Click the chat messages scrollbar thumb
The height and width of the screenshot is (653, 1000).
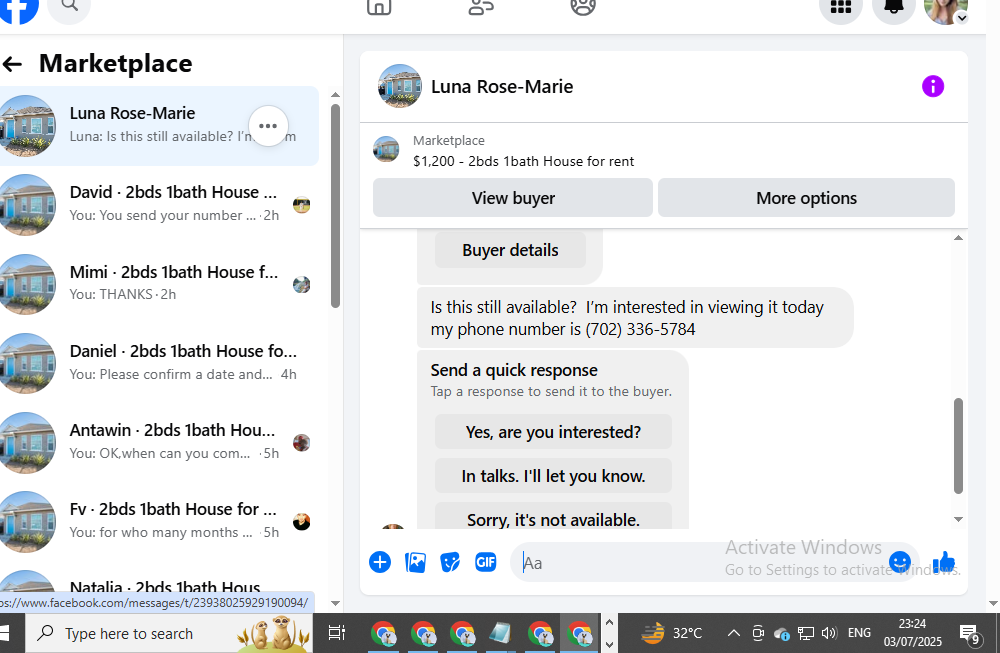(958, 446)
